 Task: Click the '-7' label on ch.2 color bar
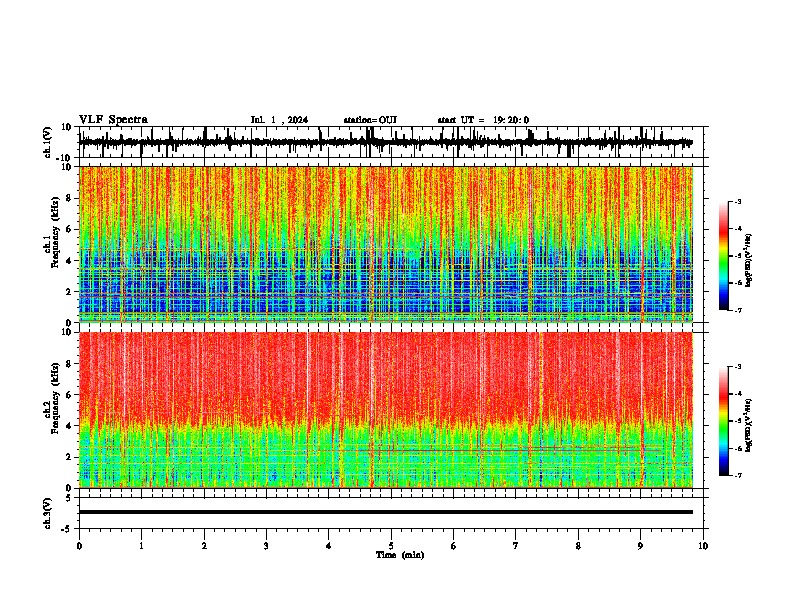point(737,475)
